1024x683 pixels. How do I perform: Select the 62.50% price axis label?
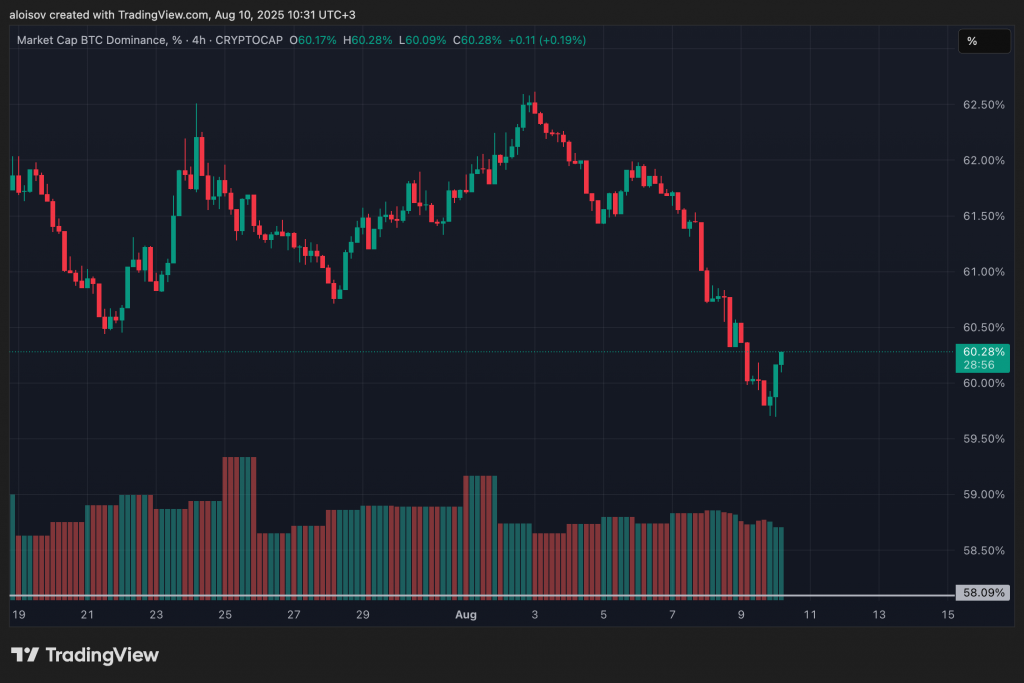[984, 104]
